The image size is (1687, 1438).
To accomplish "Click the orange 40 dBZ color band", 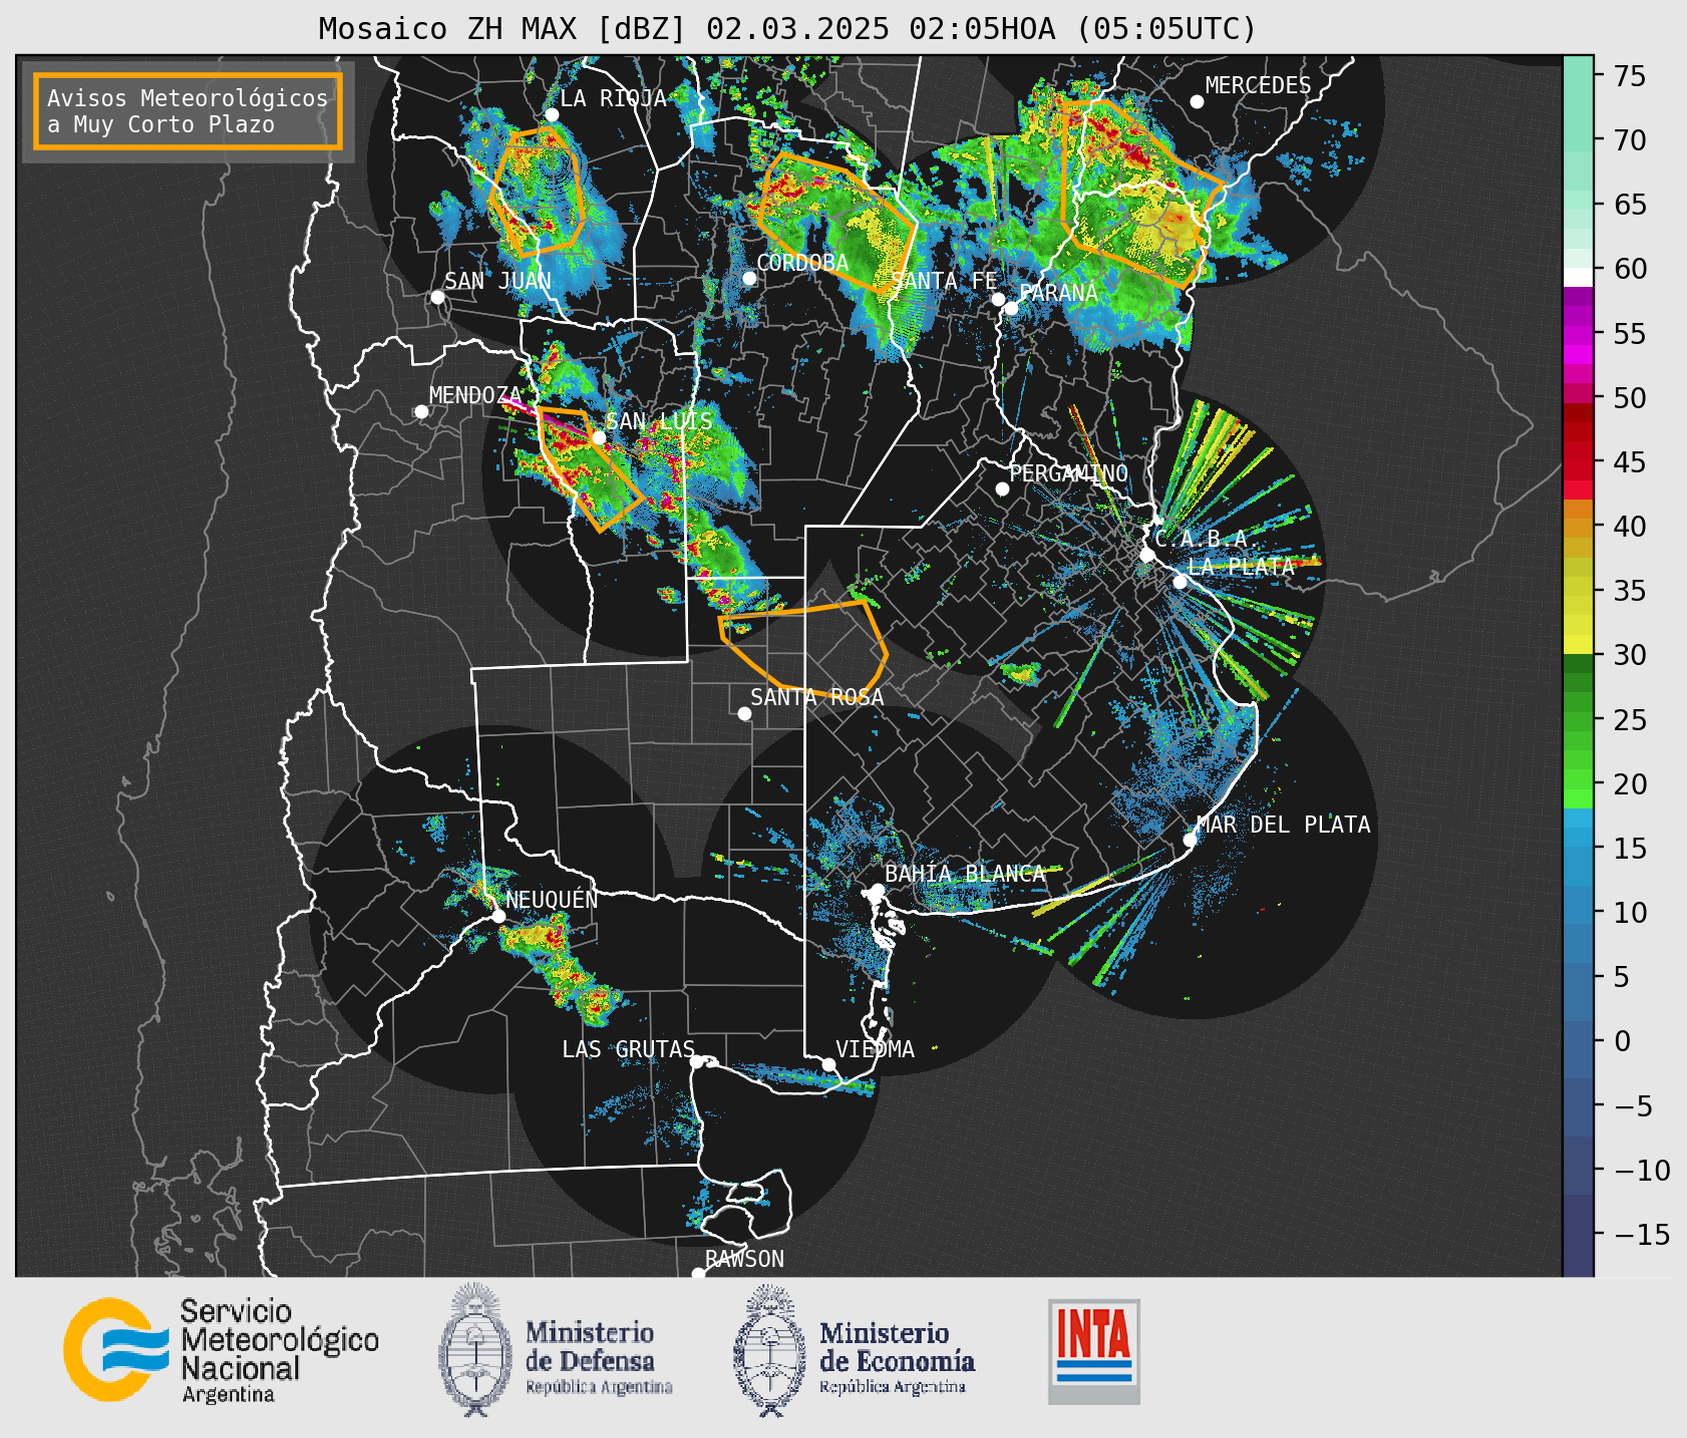I will pyautogui.click(x=1578, y=527).
